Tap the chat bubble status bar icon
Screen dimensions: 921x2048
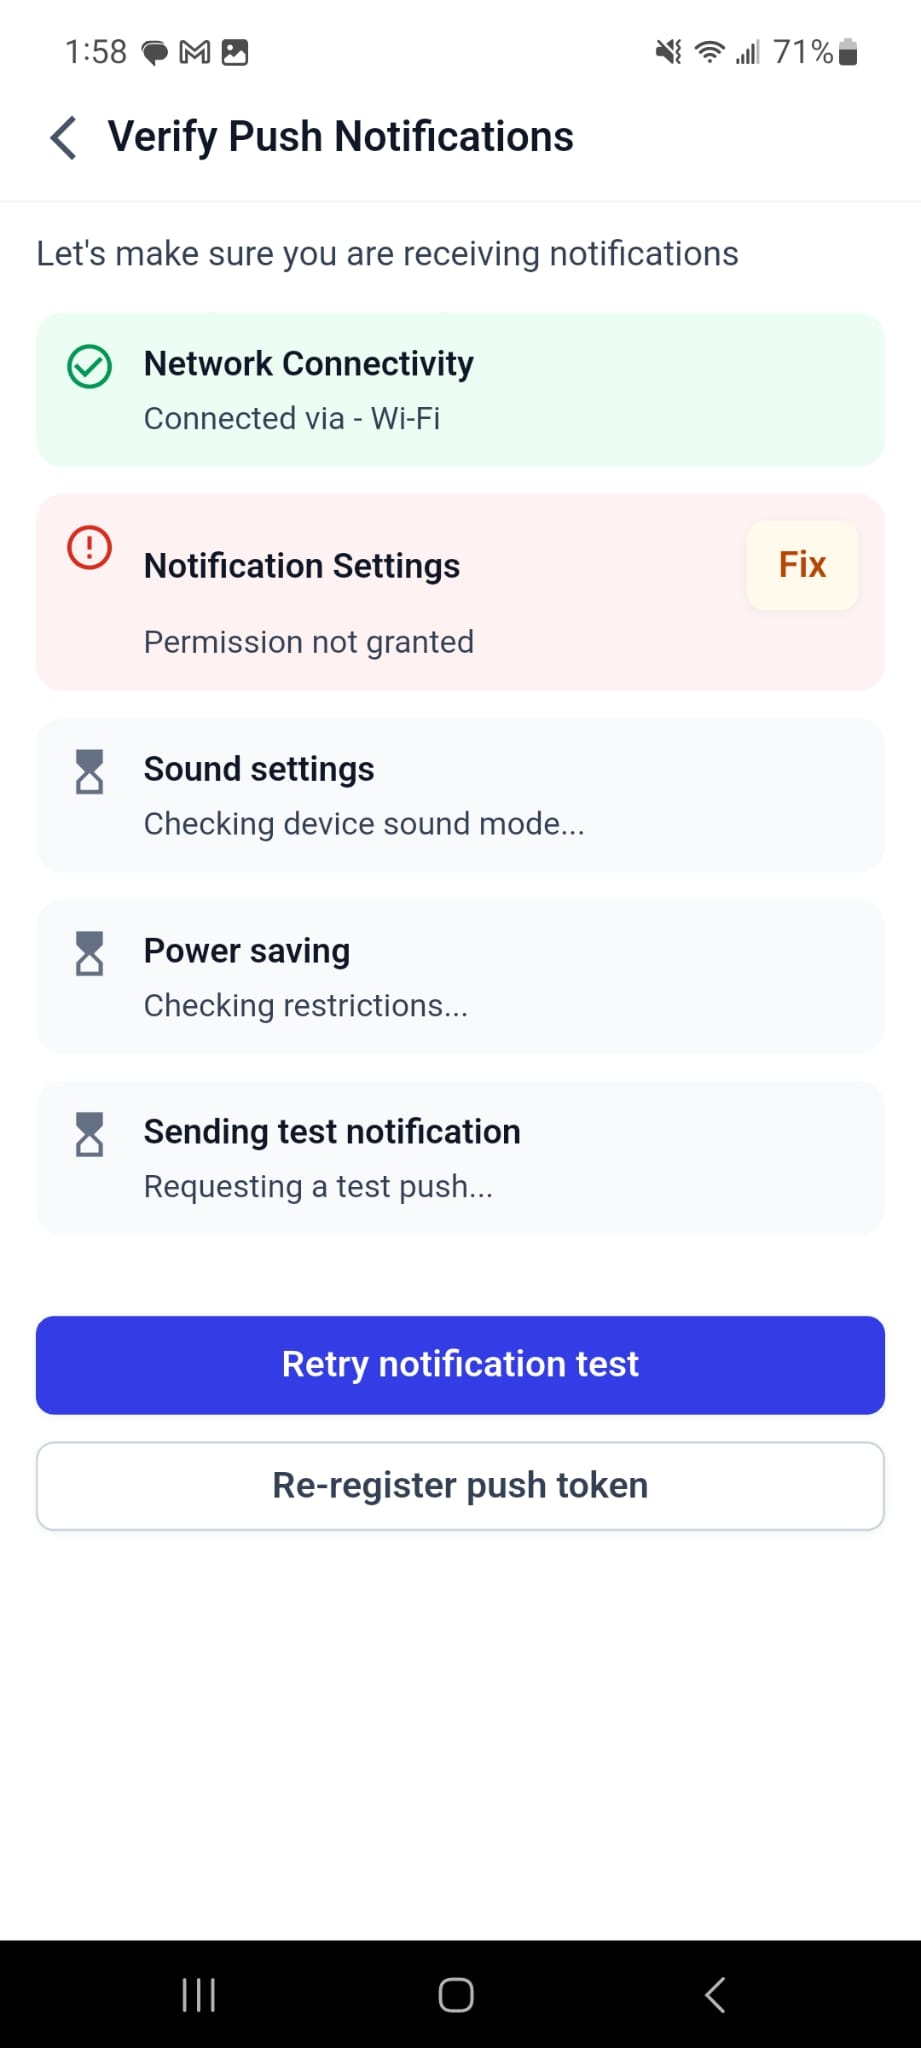click(x=154, y=52)
